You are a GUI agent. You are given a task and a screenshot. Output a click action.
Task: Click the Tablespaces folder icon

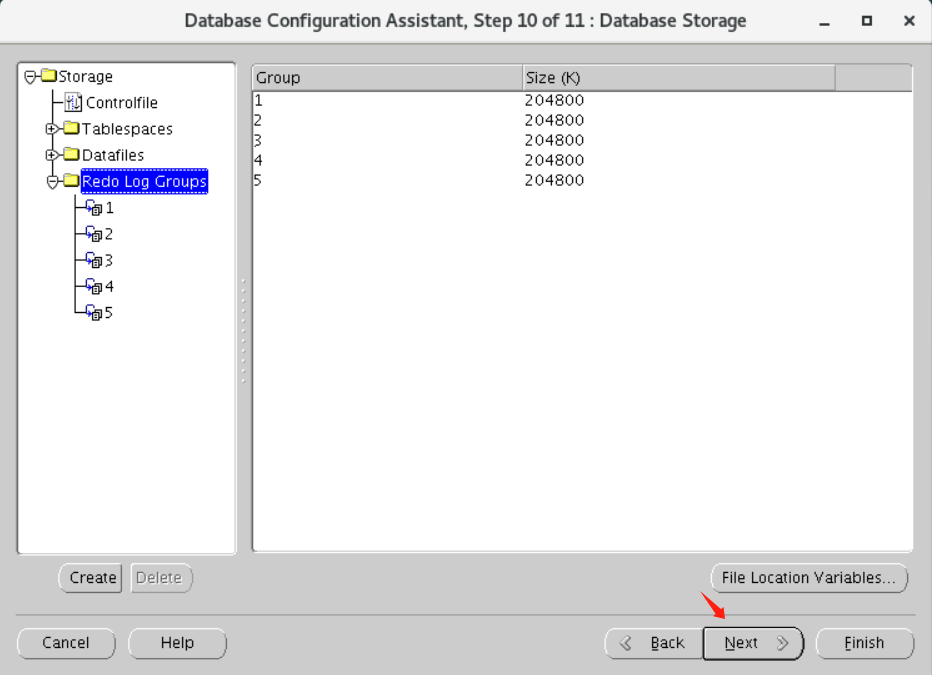coord(71,128)
